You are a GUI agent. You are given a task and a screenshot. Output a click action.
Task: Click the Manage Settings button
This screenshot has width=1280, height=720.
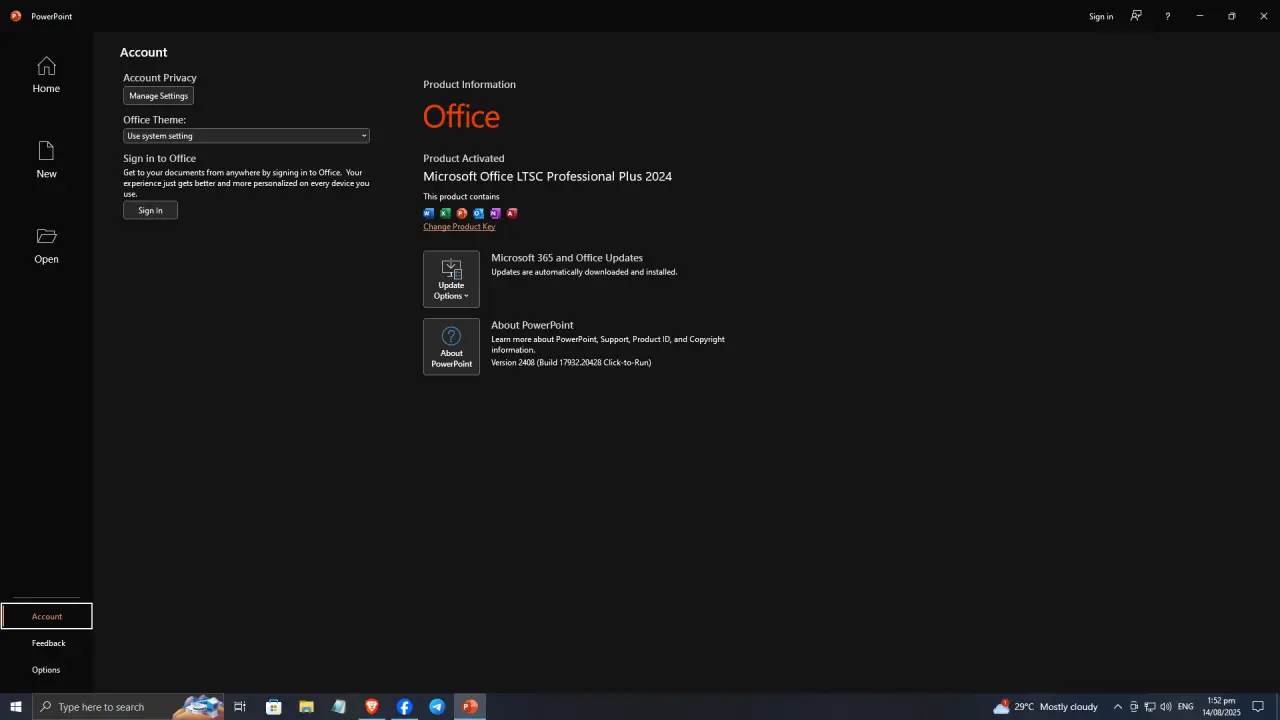click(159, 96)
